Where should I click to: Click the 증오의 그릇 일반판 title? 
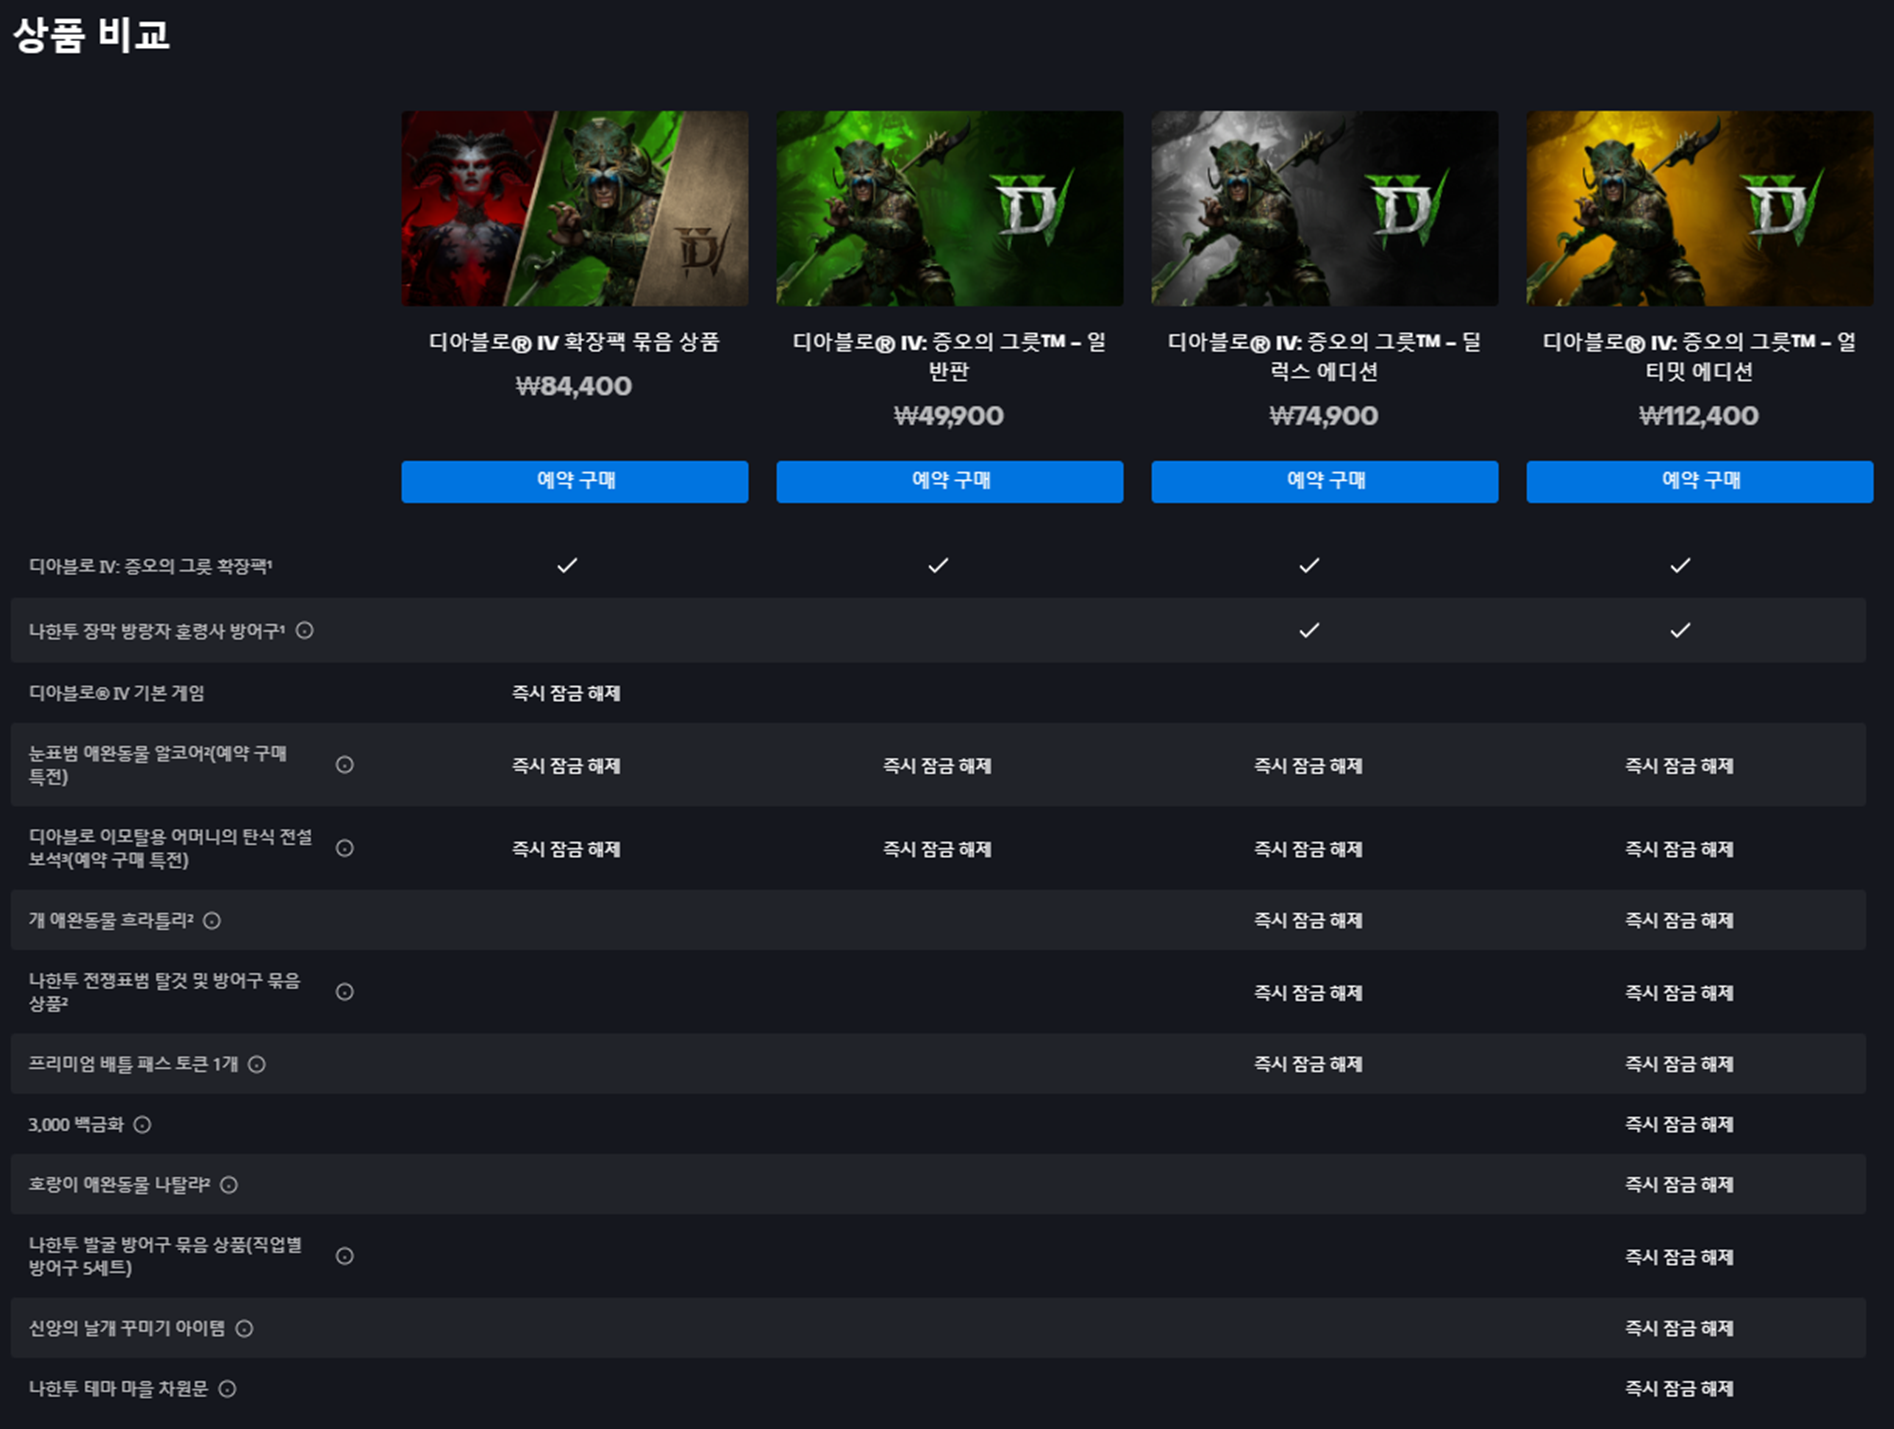click(x=949, y=357)
